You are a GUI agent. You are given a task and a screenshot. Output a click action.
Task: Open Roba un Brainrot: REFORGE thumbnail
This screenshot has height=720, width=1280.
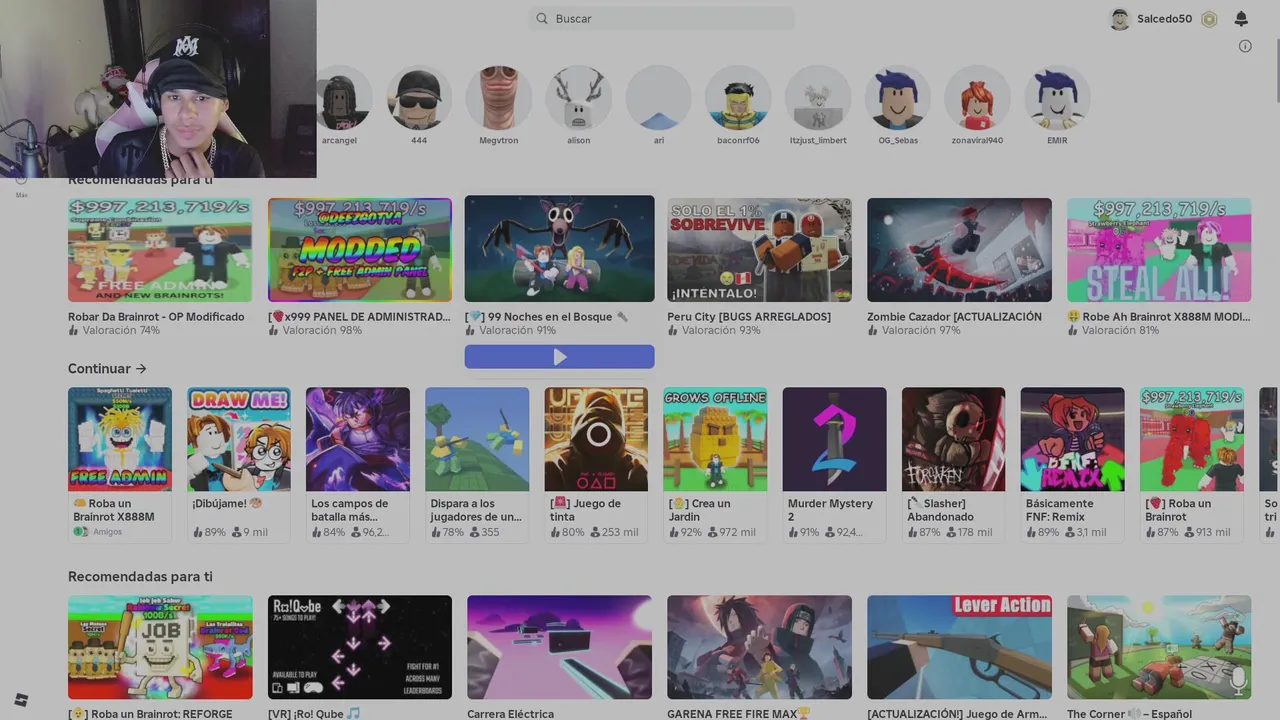[x=160, y=648]
